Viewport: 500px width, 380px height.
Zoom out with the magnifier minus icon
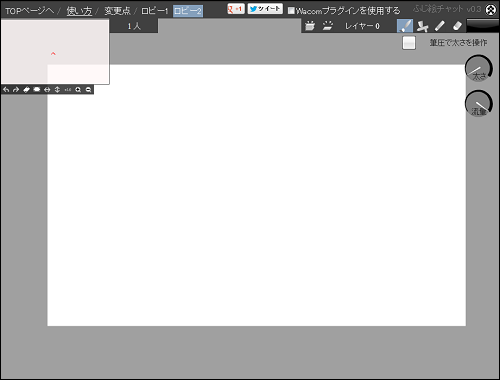pyautogui.click(x=88, y=90)
